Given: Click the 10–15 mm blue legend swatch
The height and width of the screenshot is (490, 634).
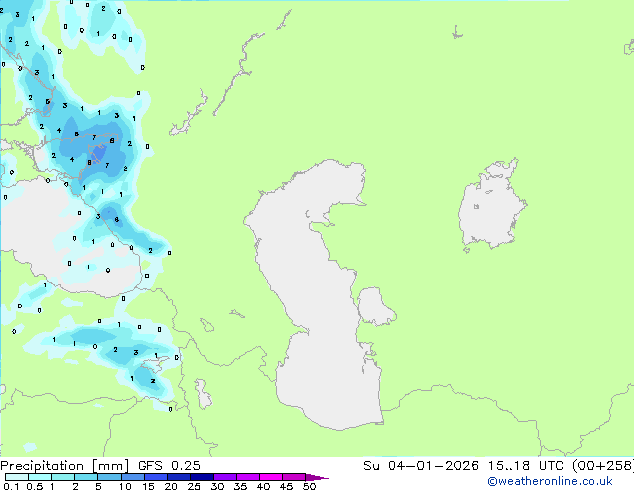Looking at the screenshot, I should tap(133, 477).
